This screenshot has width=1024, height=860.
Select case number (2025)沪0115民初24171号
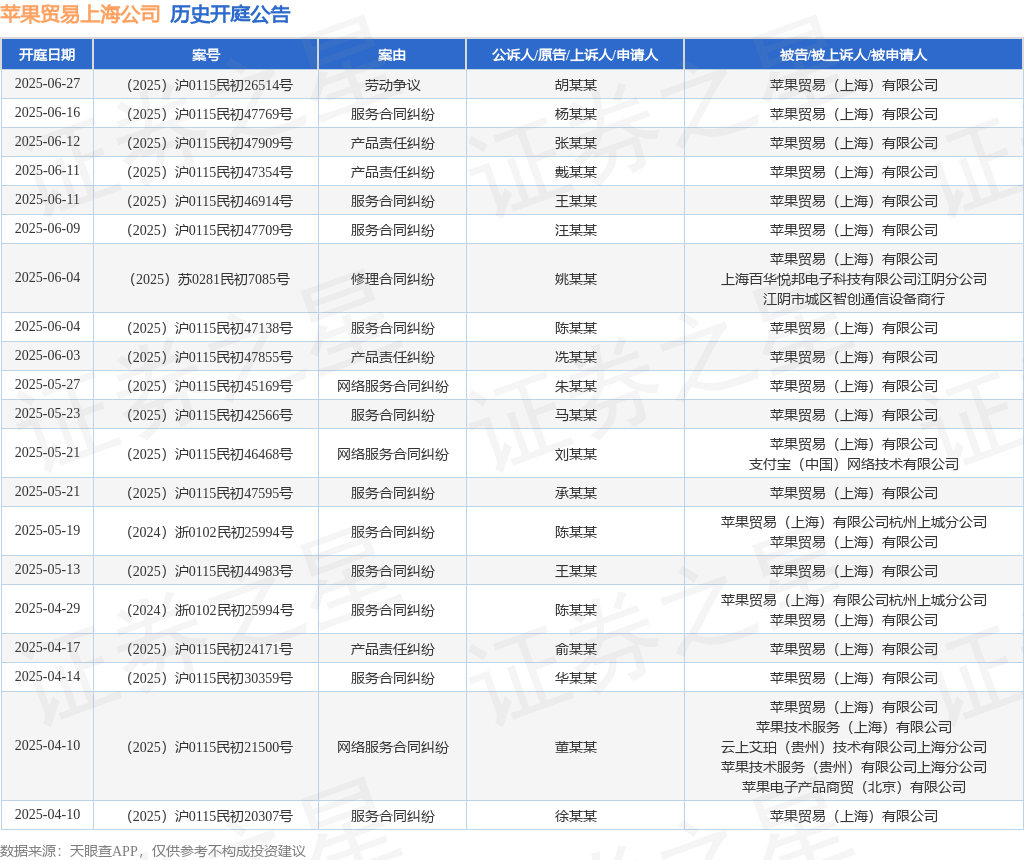pyautogui.click(x=210, y=649)
